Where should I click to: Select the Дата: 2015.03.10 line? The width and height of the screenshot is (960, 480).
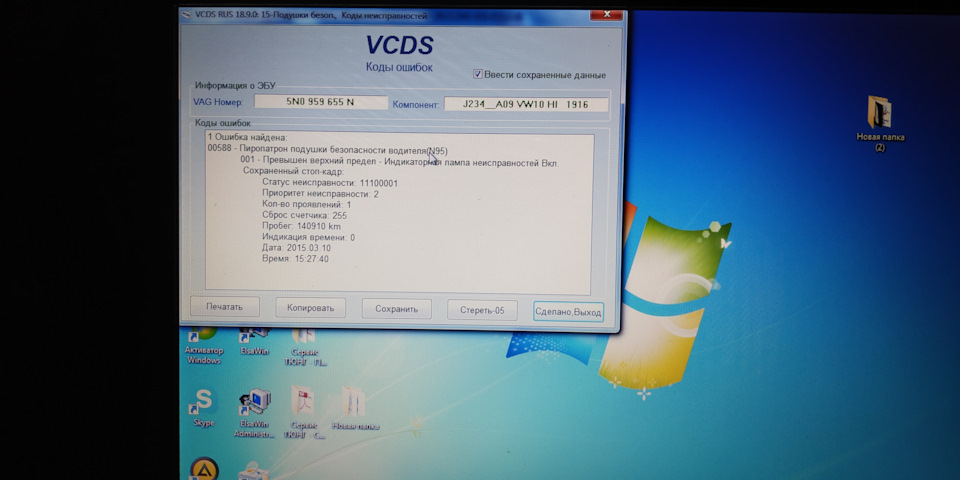tap(296, 248)
